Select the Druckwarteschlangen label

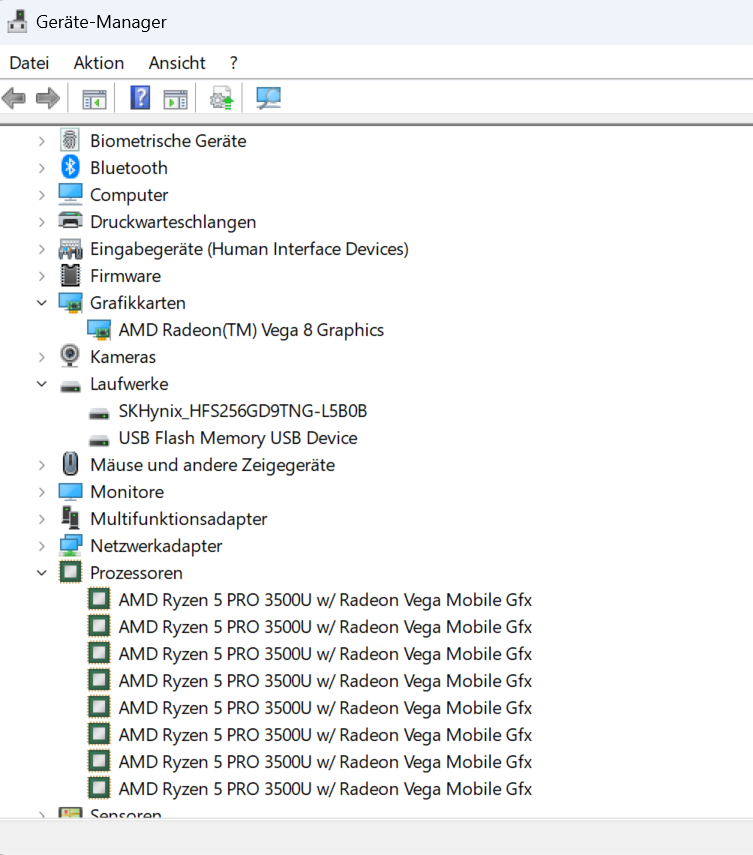tap(173, 222)
